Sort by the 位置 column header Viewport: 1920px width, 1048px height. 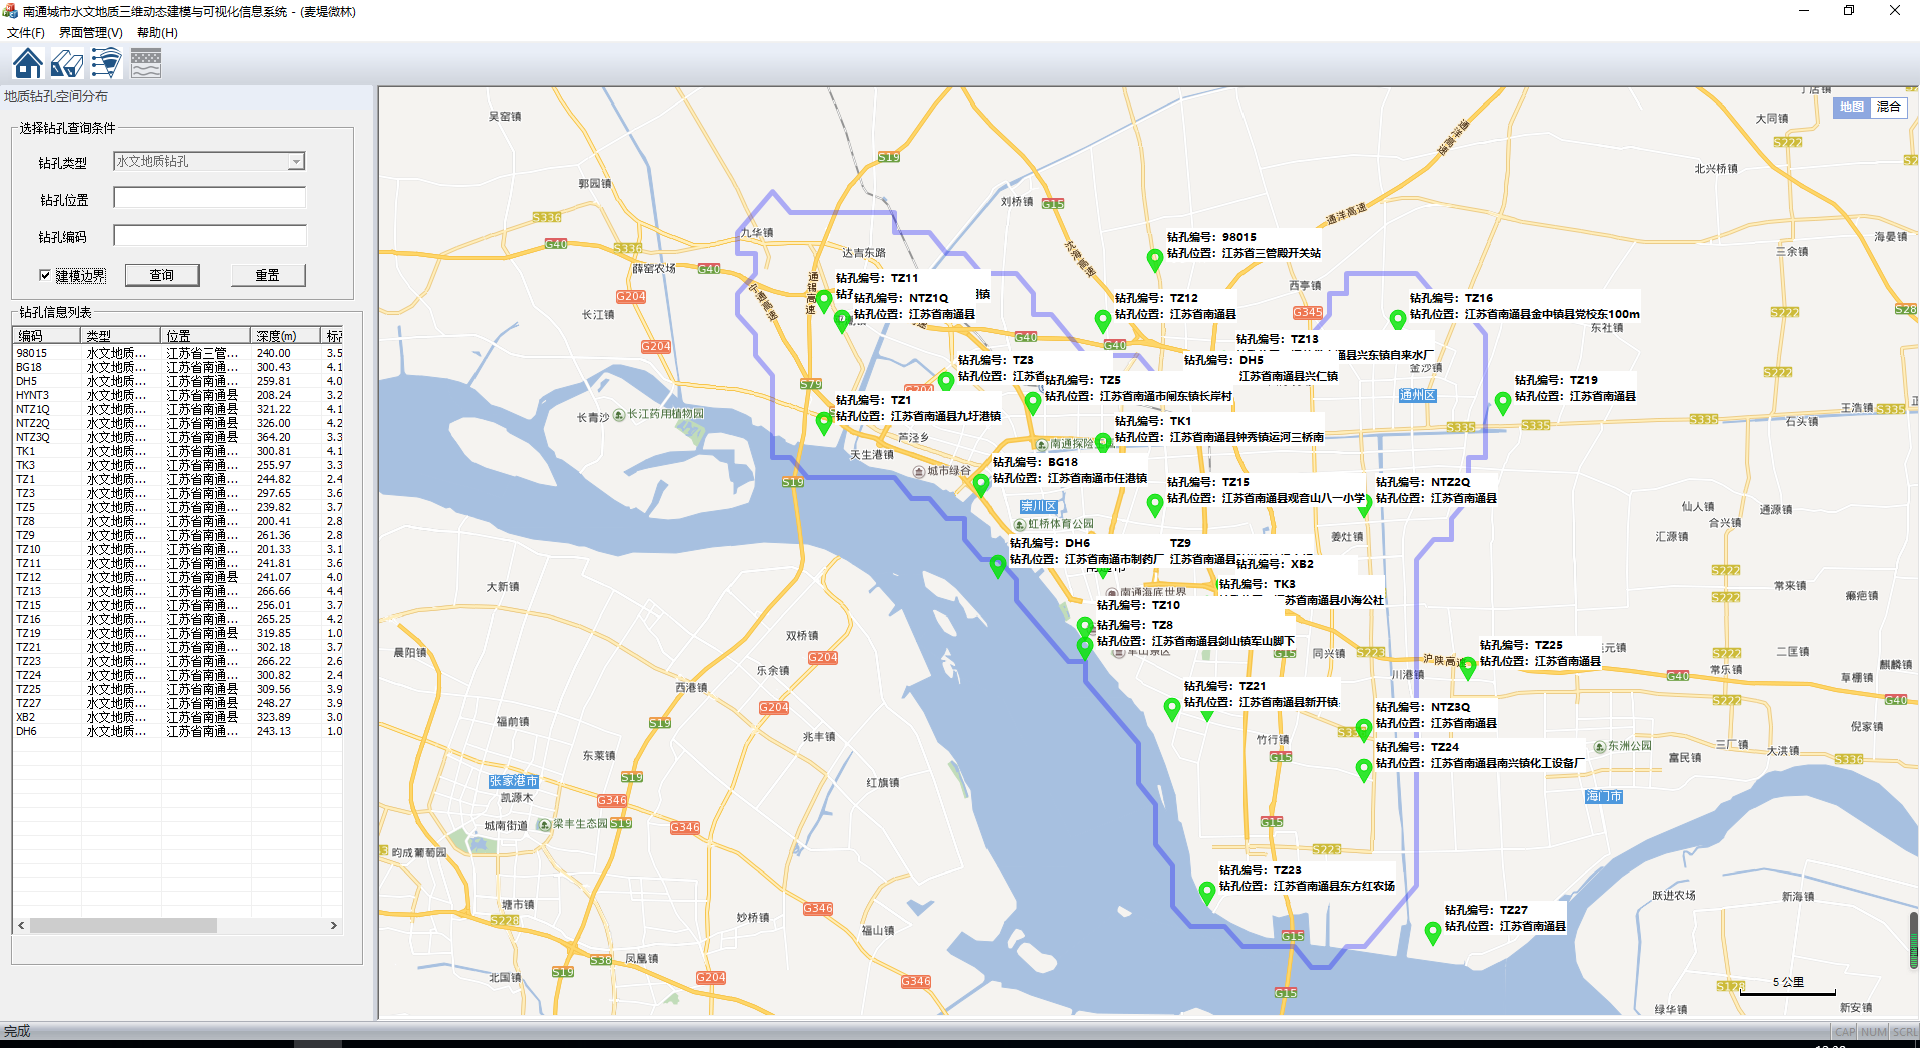coord(207,336)
